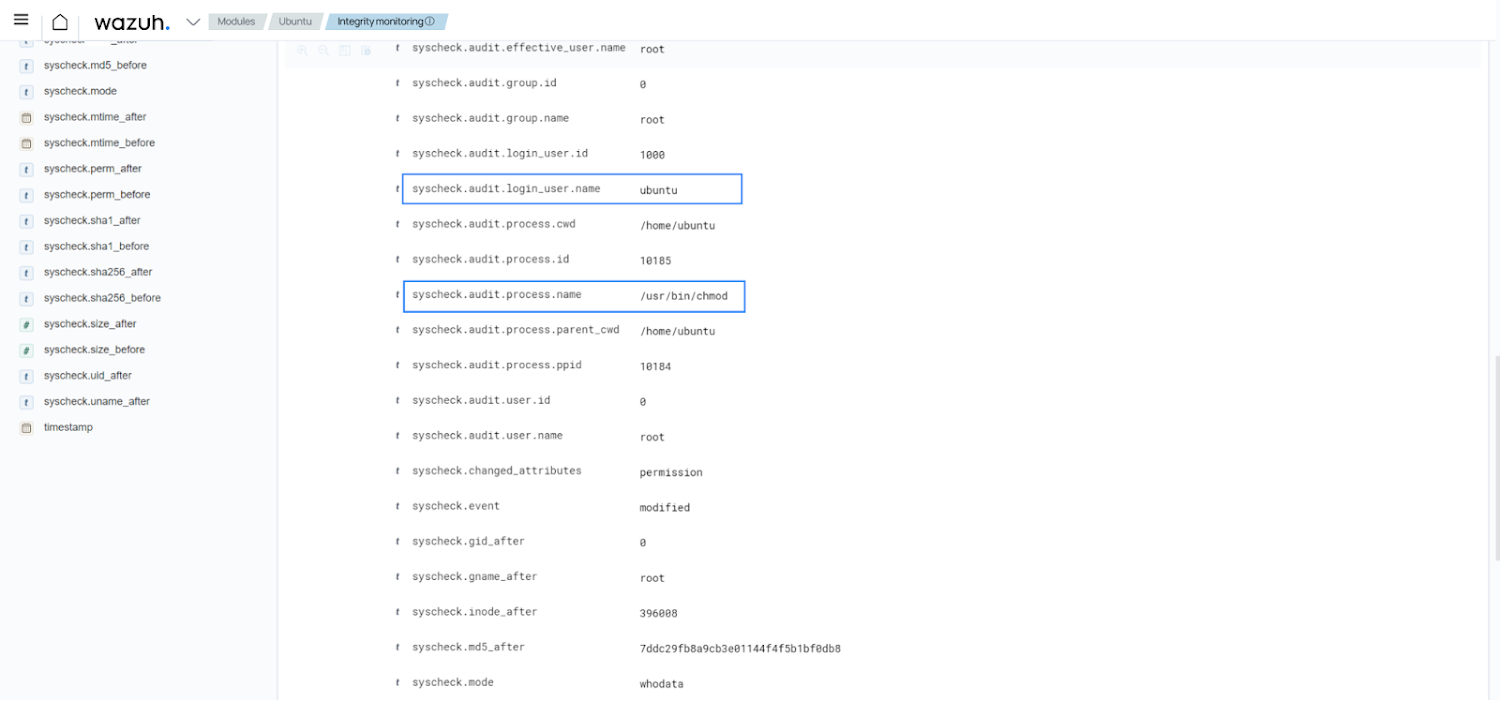The image size is (1500, 701).
Task: Click the info icon beside Integrity monitoring
Action: pos(430,21)
